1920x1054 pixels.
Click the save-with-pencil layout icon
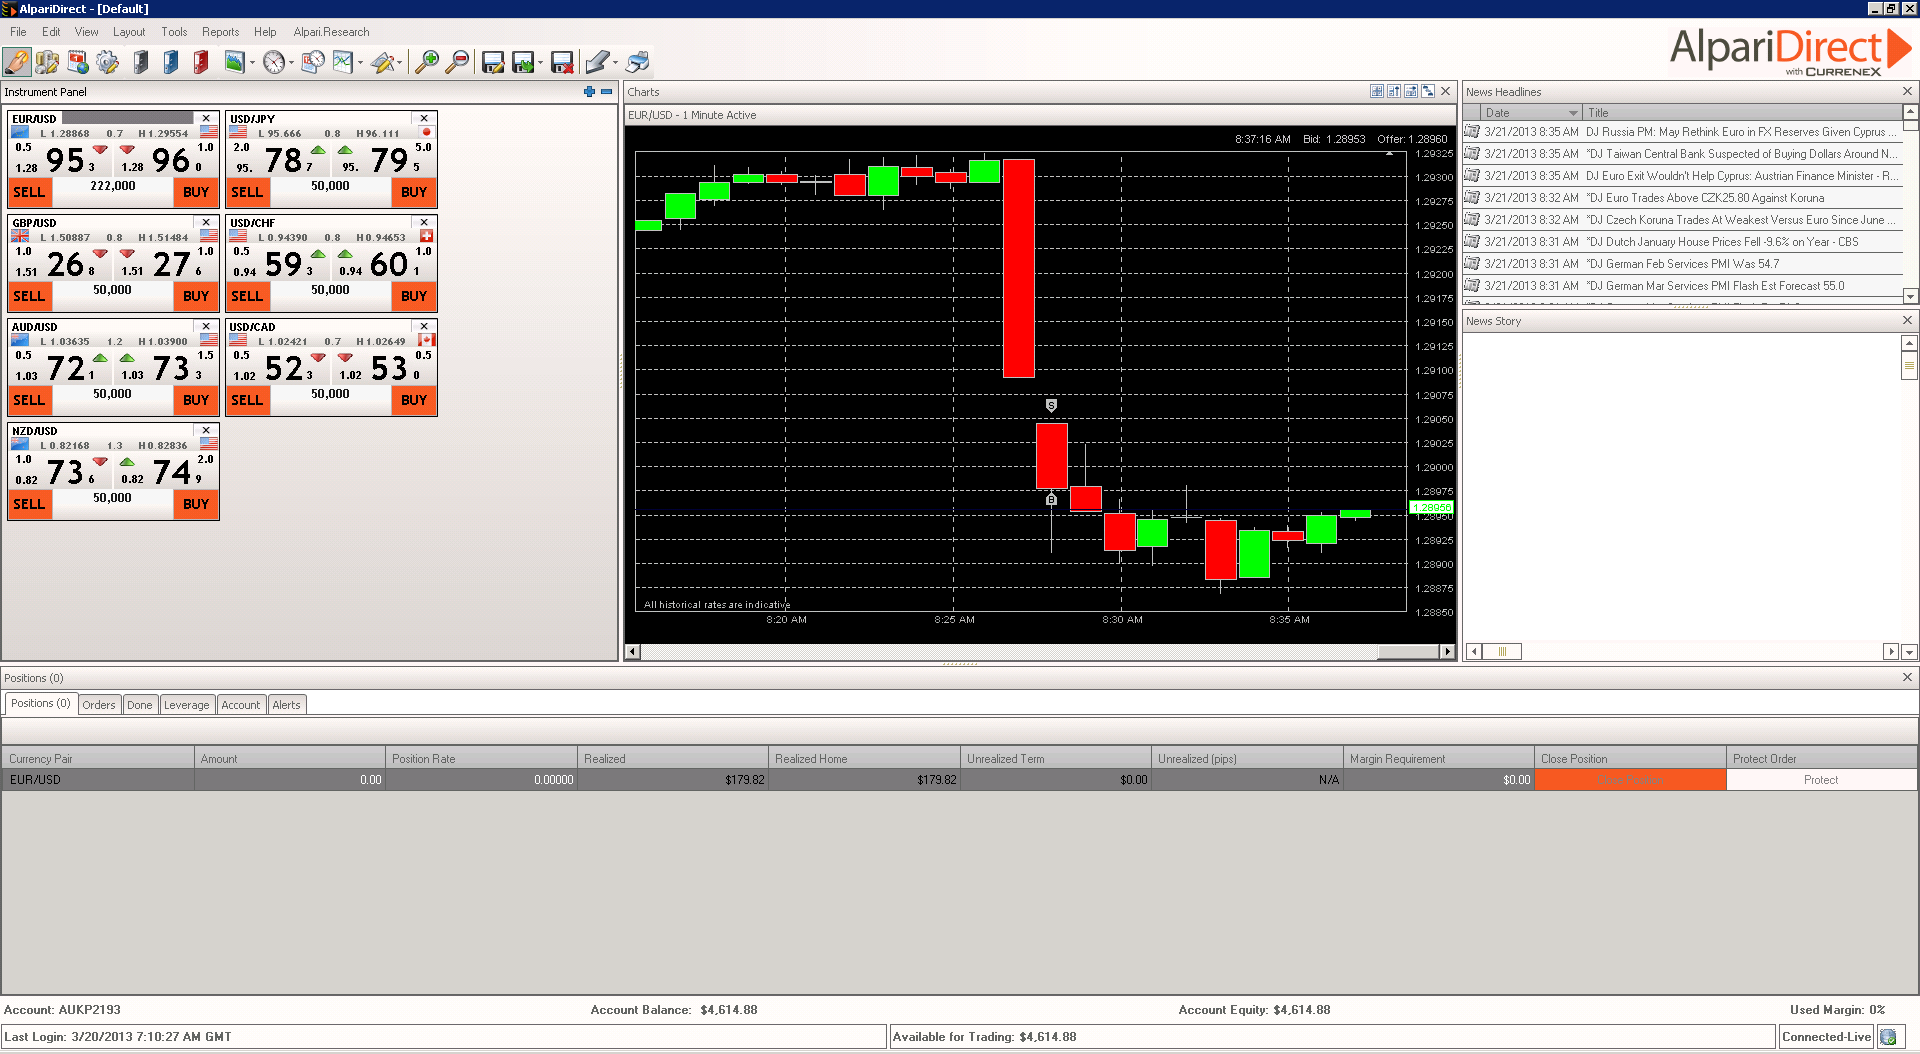492,62
